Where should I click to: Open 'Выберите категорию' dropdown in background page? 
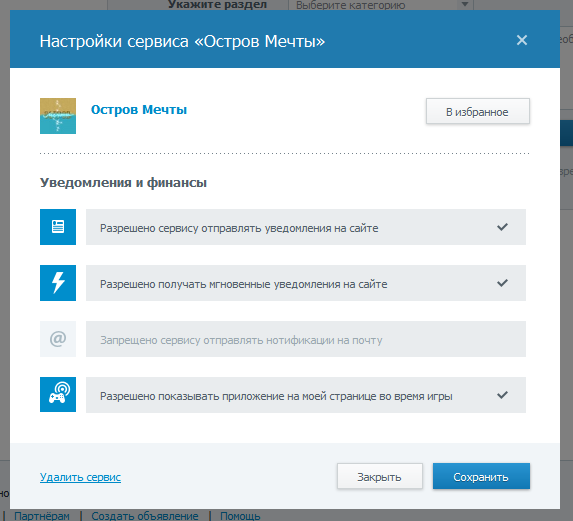click(x=380, y=5)
